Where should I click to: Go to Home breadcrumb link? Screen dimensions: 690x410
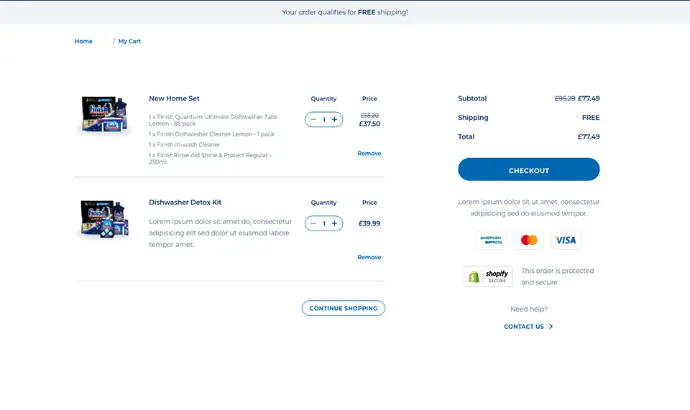click(83, 41)
